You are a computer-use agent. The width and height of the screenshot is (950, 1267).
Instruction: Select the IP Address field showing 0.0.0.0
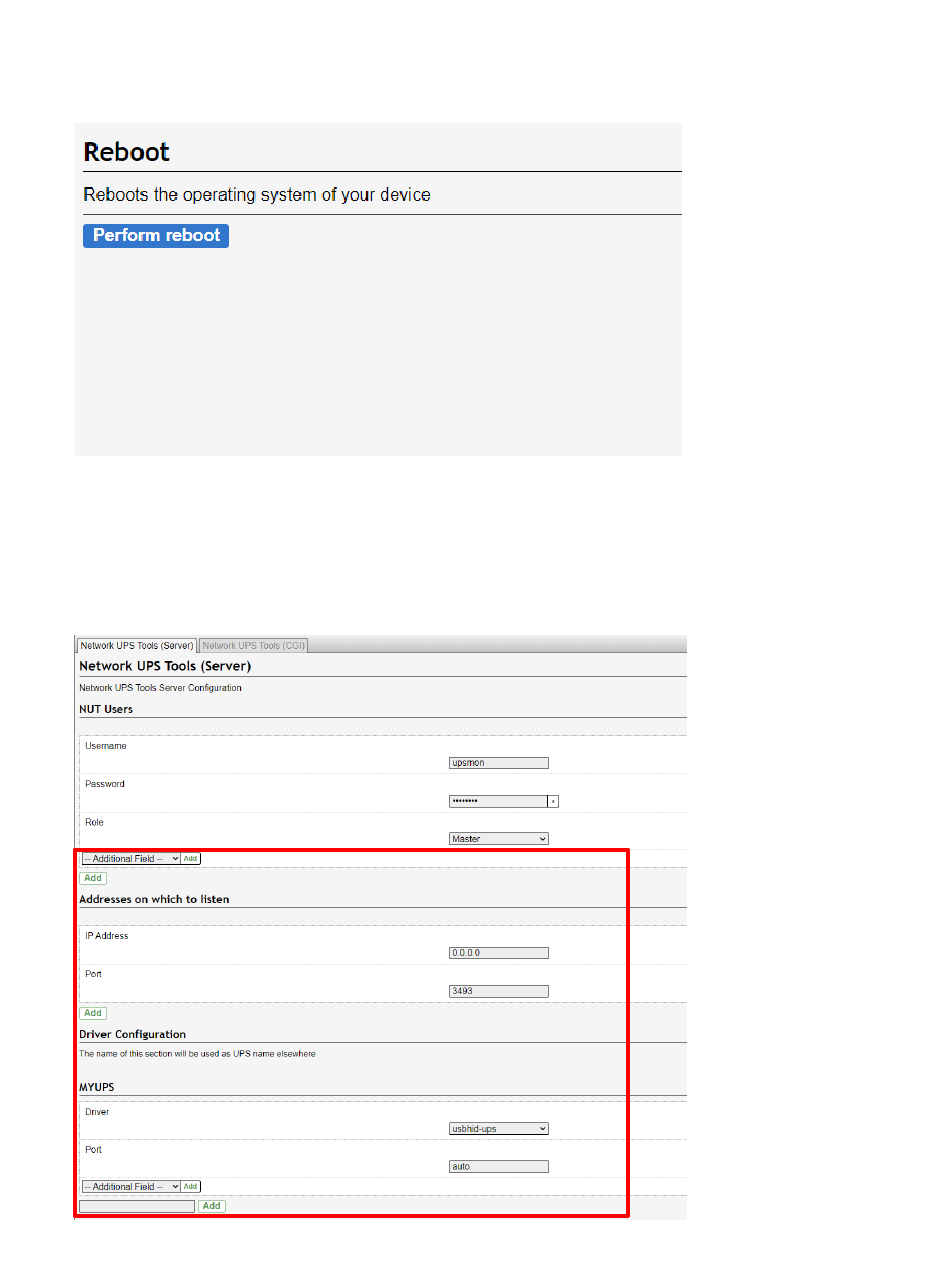(499, 953)
